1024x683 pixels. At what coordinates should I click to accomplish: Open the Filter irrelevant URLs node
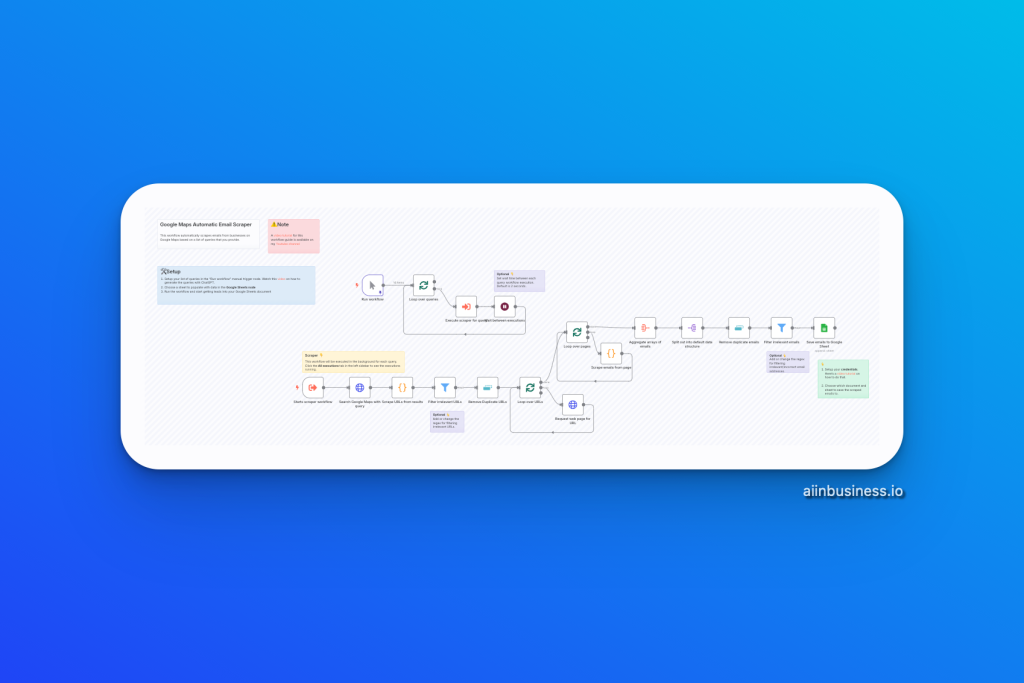(445, 387)
